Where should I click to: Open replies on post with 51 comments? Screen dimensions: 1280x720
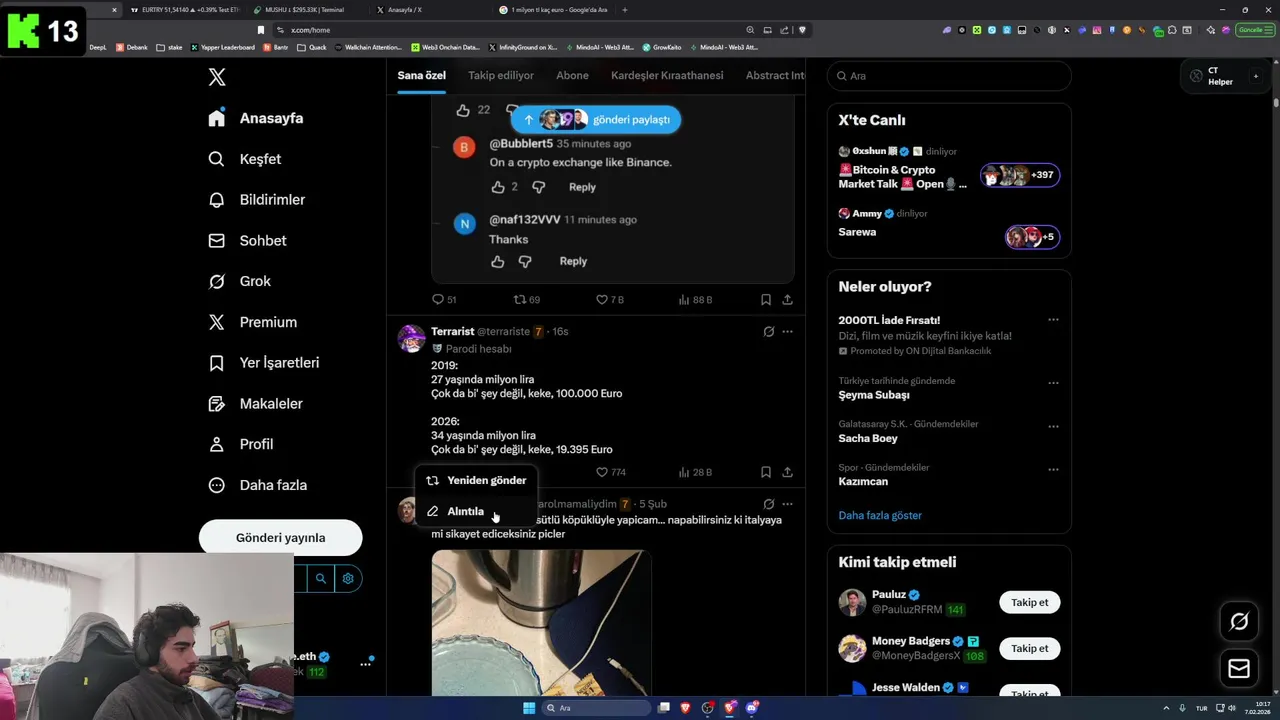[444, 300]
